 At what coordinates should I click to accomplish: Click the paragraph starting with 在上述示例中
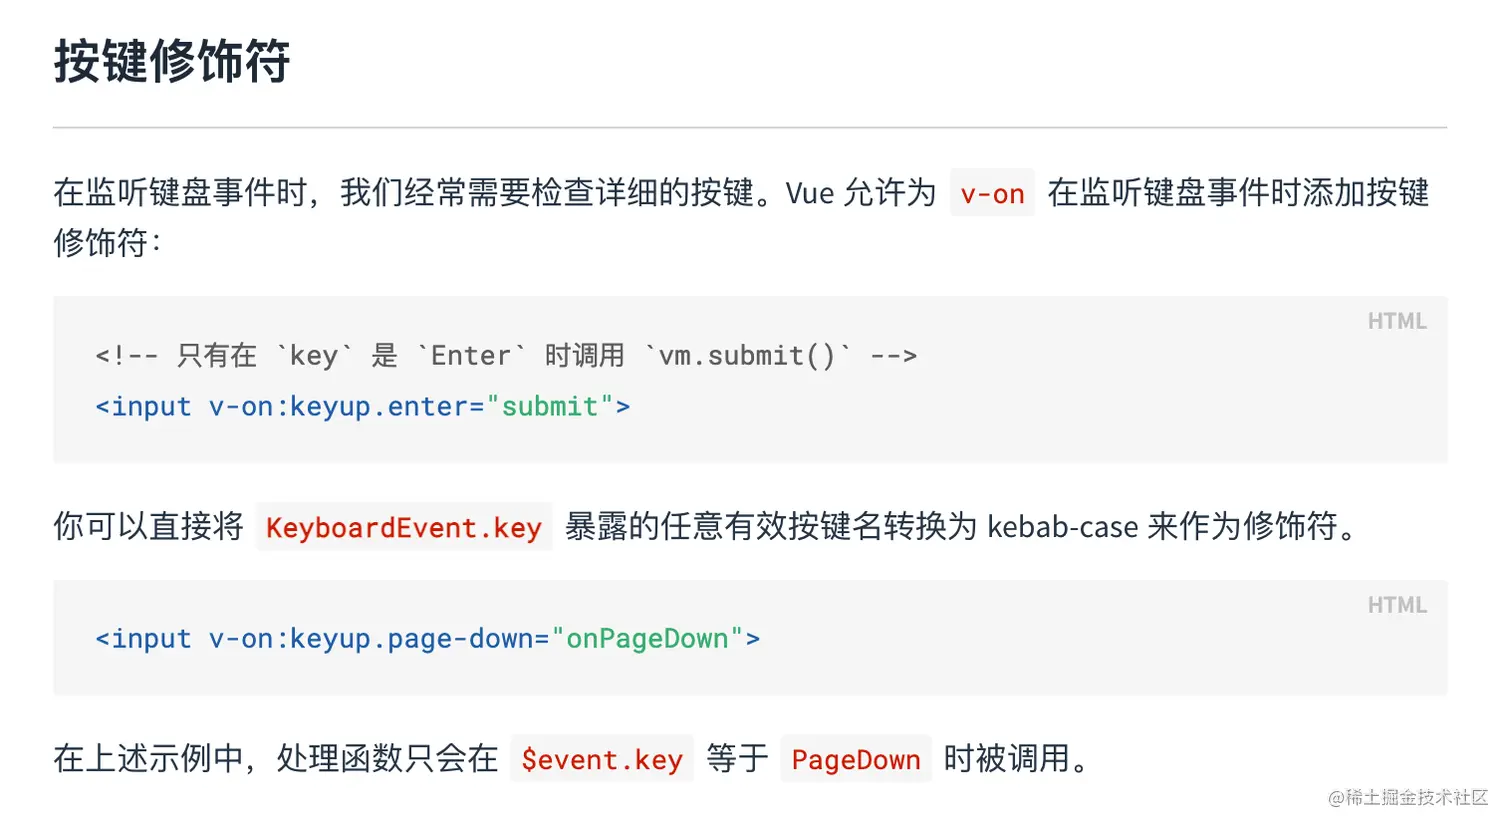[275, 759]
